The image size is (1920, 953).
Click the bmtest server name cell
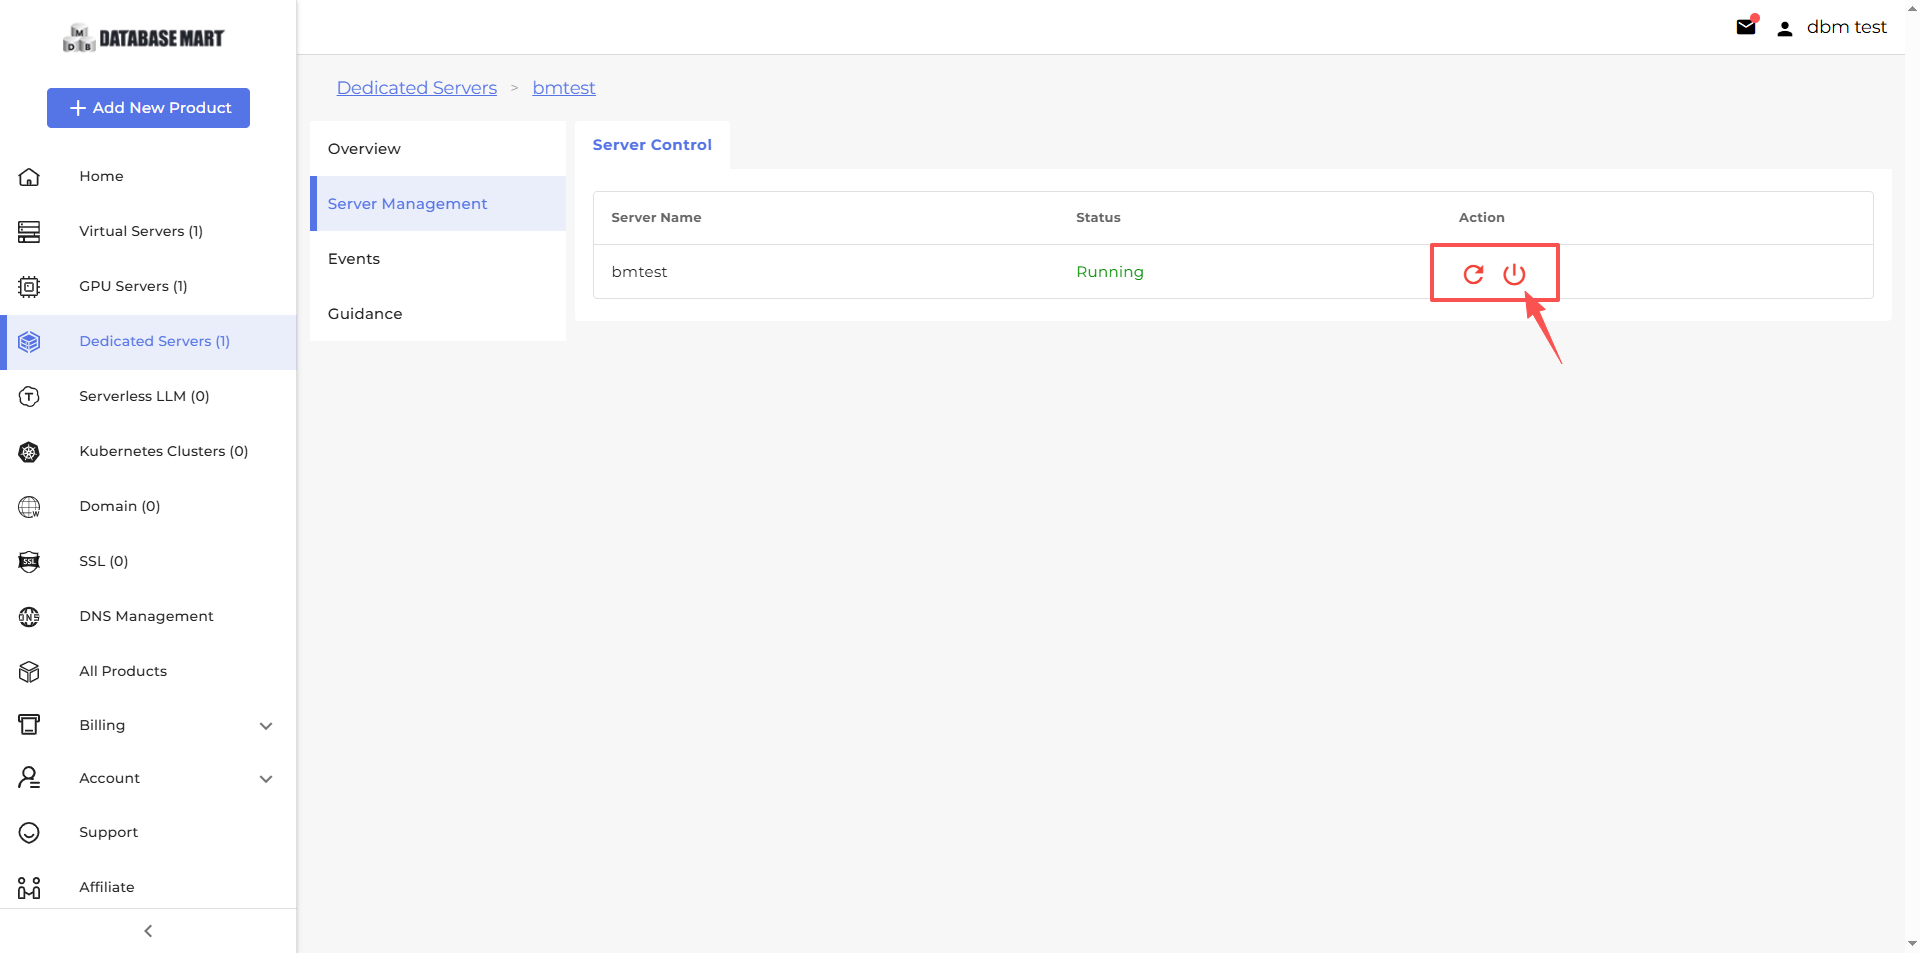click(x=639, y=272)
